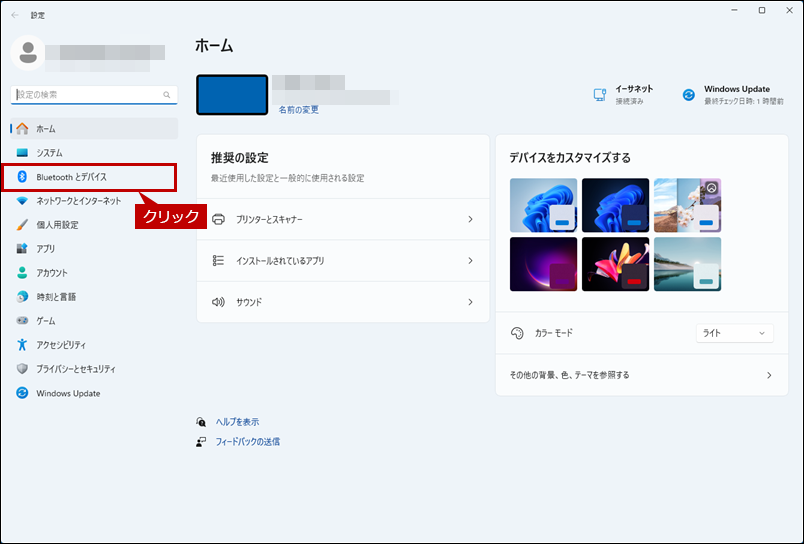Click the gamepad icon for ゲーム
The height and width of the screenshot is (544, 804).
coord(22,320)
